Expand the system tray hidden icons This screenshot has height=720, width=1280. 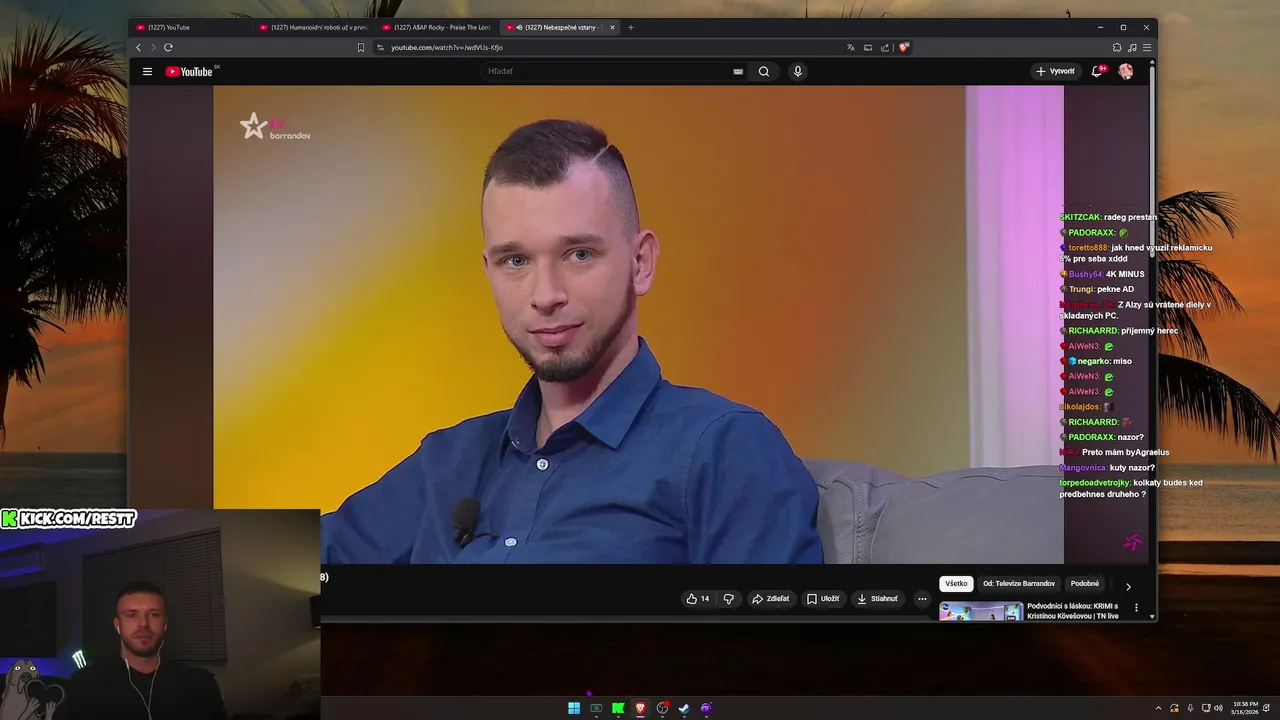[x=1159, y=708]
